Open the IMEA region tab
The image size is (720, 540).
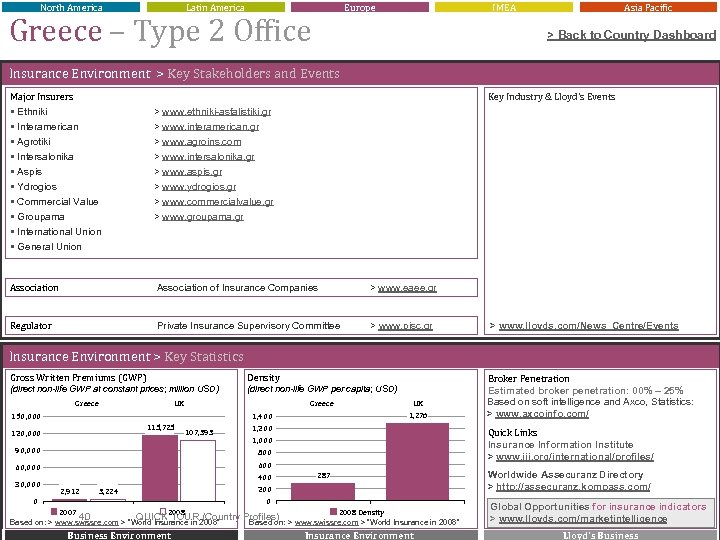coord(504,7)
